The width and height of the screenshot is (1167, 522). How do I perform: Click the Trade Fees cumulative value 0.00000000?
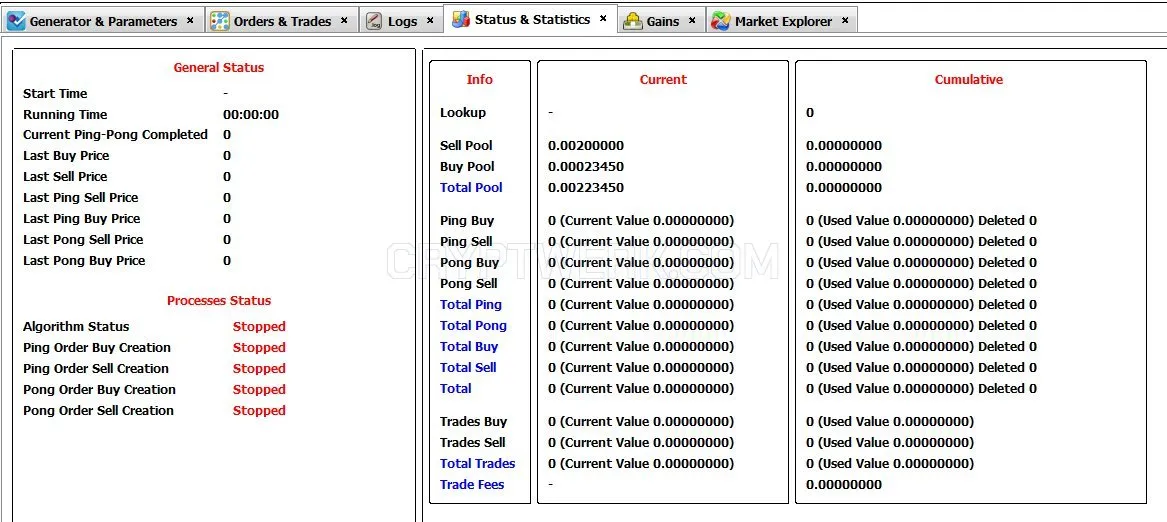pyautogui.click(x=844, y=485)
